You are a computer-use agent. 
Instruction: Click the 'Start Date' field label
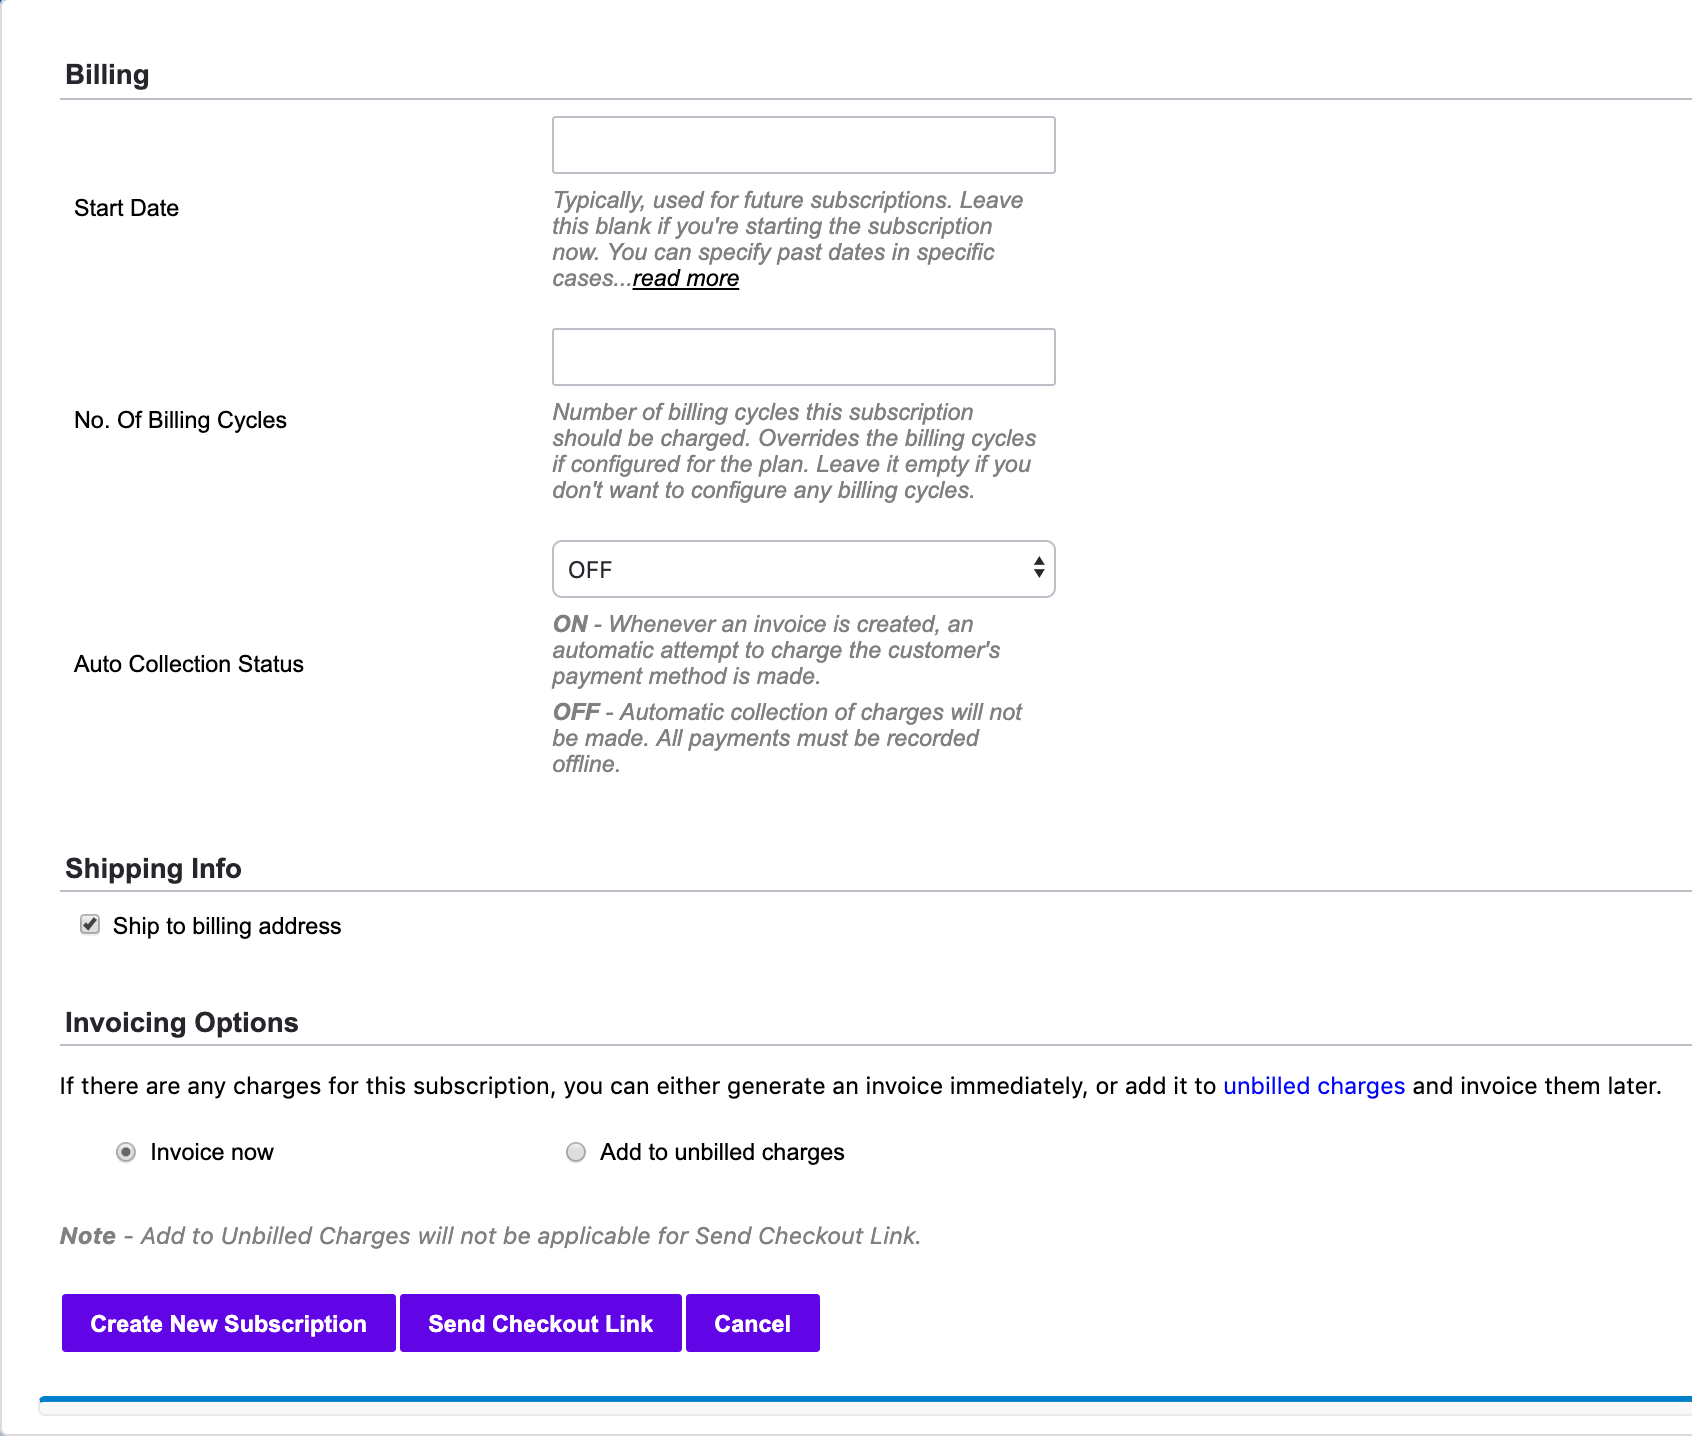click(126, 208)
